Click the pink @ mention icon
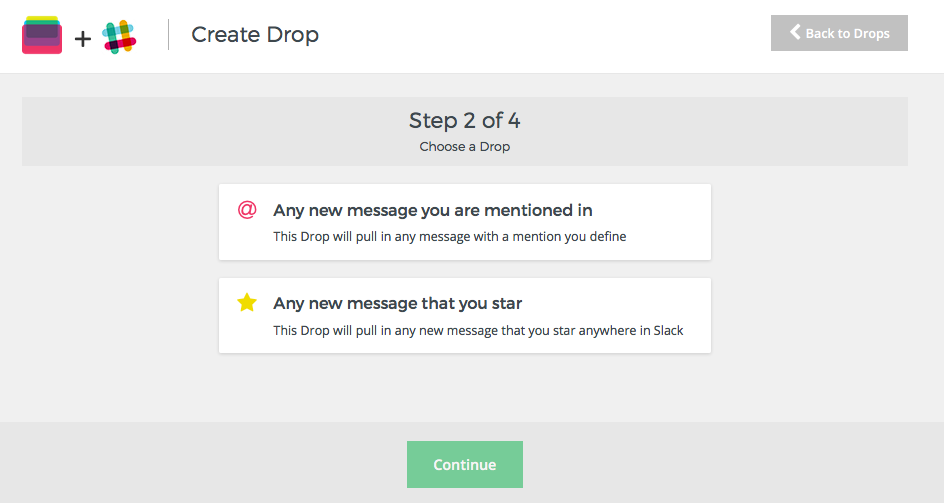 pos(247,210)
